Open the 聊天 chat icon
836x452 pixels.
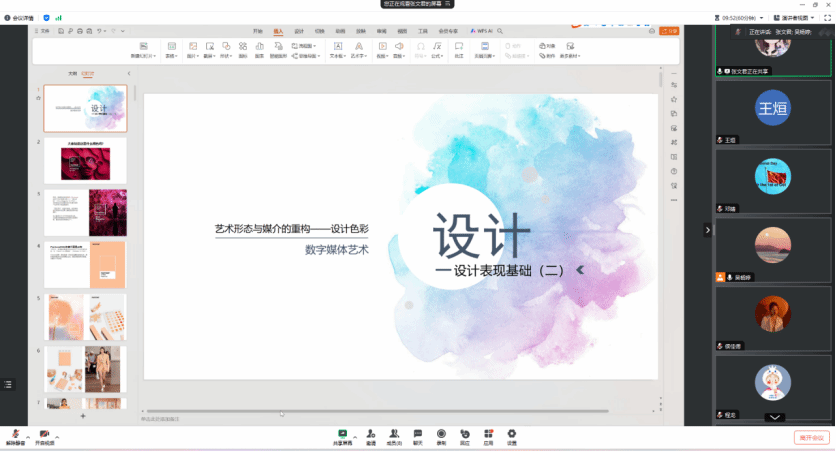[417, 436]
